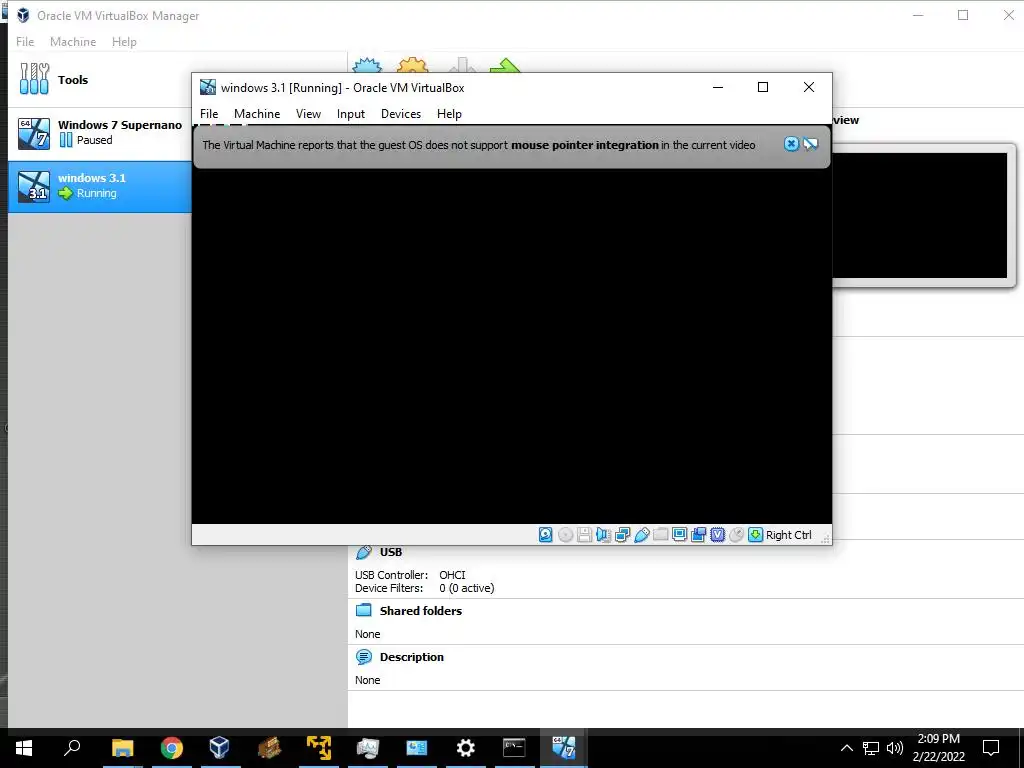Open the VM window File menu
The height and width of the screenshot is (768, 1024).
tap(209, 114)
